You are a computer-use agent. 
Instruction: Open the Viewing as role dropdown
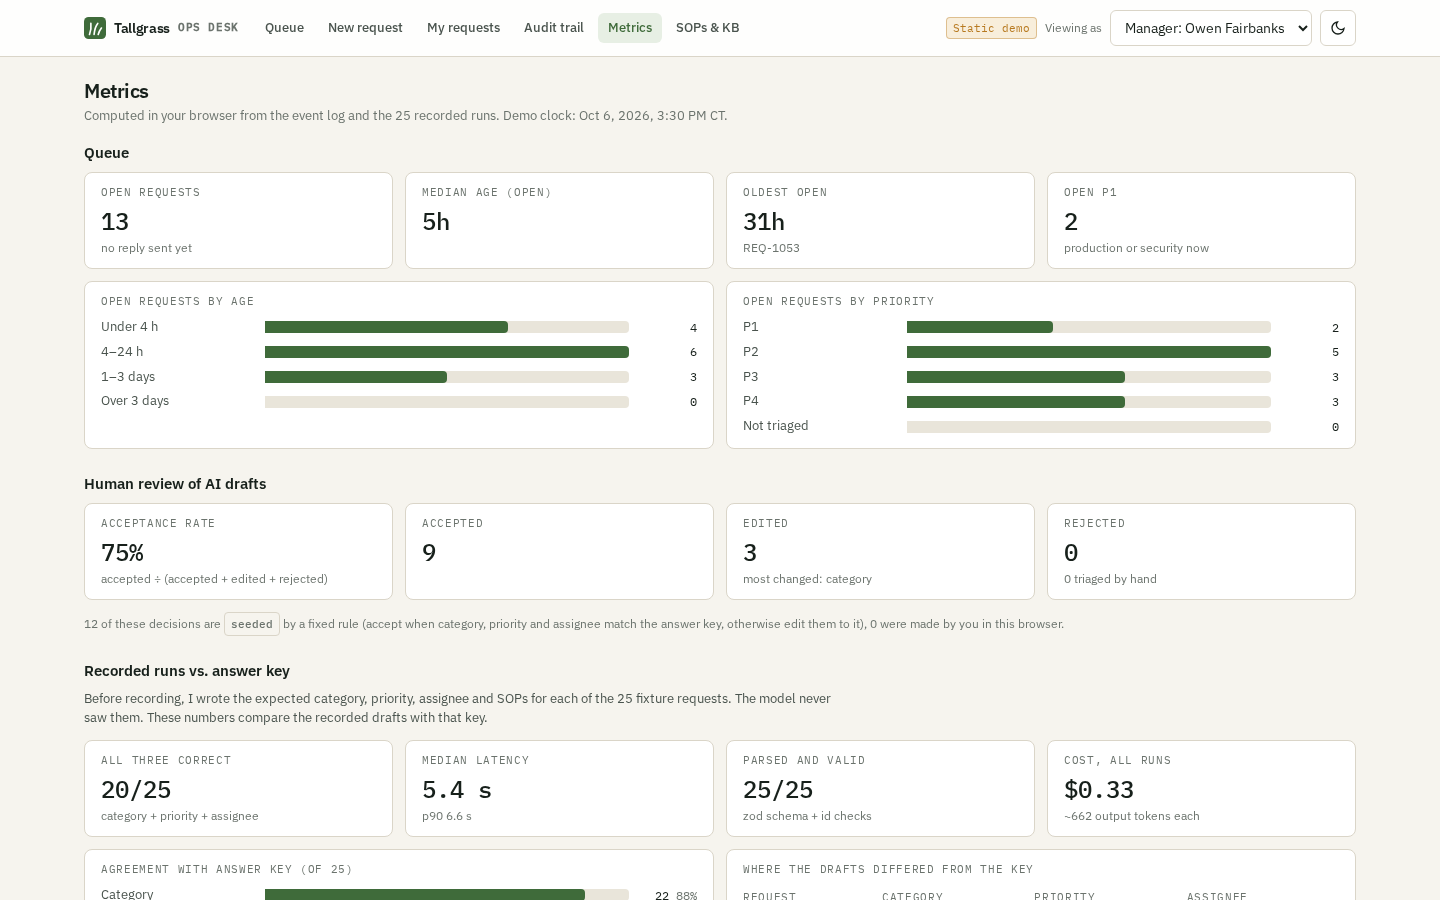click(1211, 28)
